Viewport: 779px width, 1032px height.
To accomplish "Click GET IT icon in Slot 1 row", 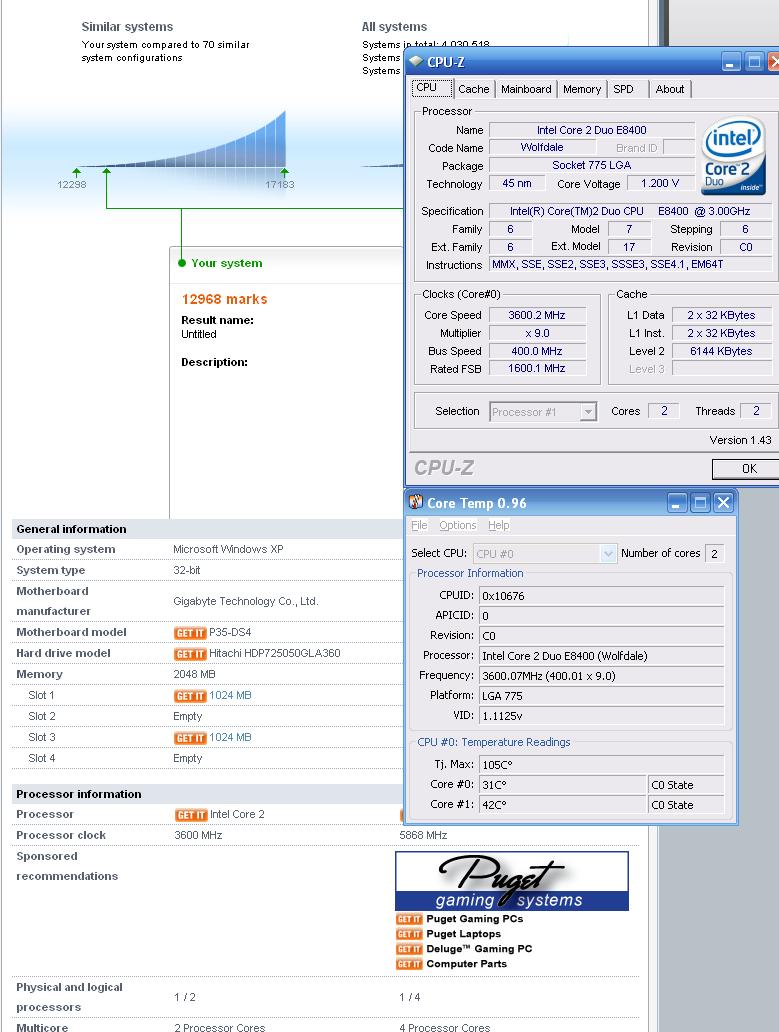I will tap(190, 696).
